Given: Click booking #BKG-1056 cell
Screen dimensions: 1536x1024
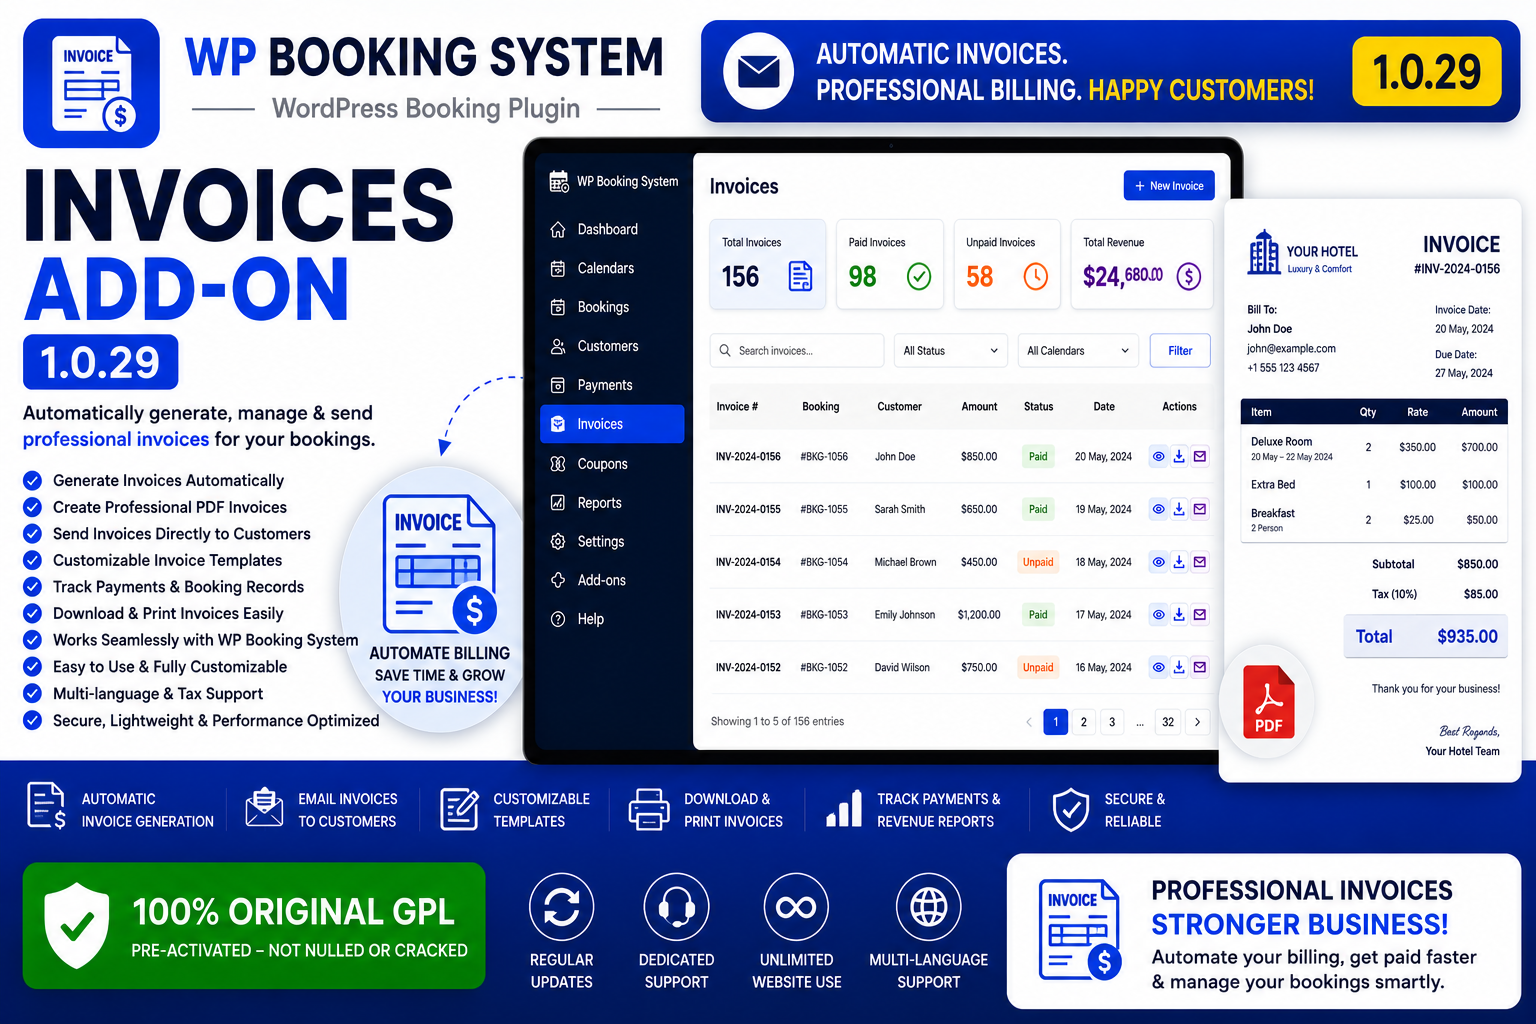Looking at the screenshot, I should coord(824,457).
